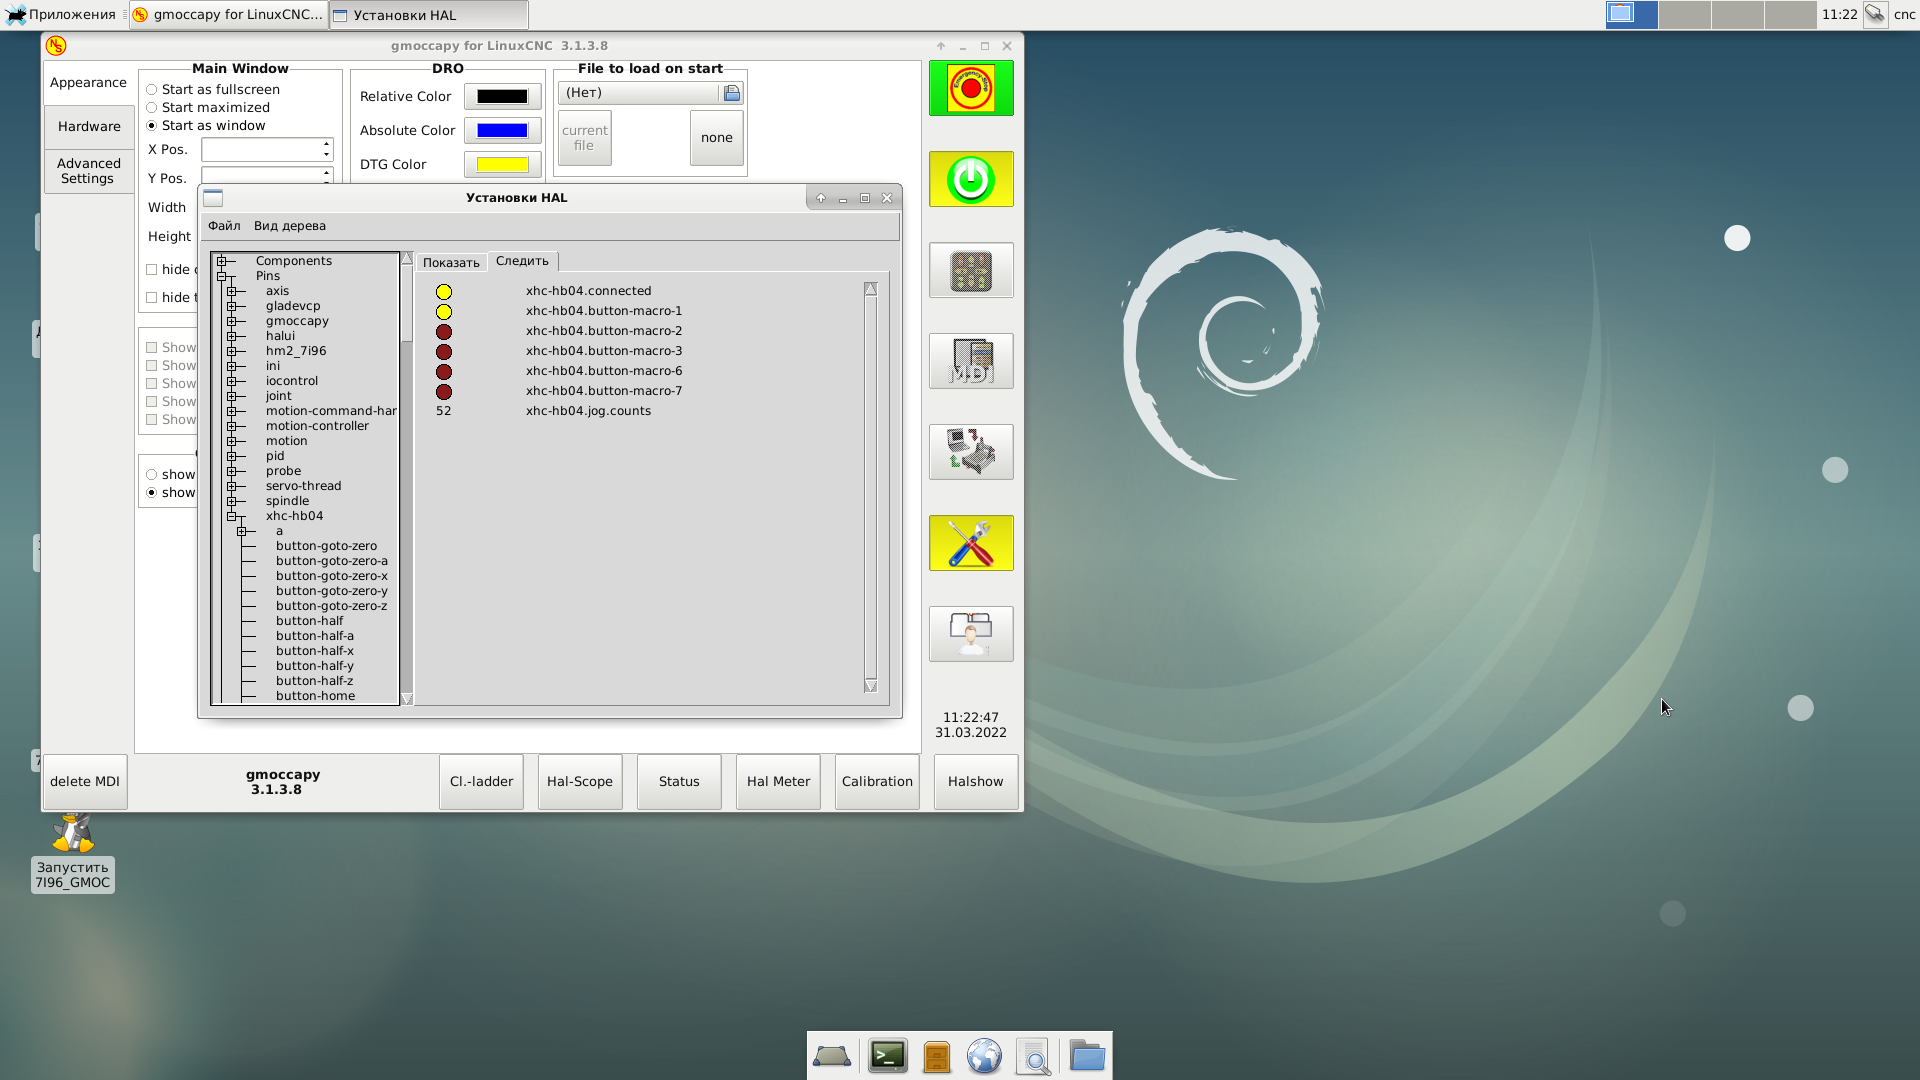Select the manual jog mode icon

pos(970,270)
